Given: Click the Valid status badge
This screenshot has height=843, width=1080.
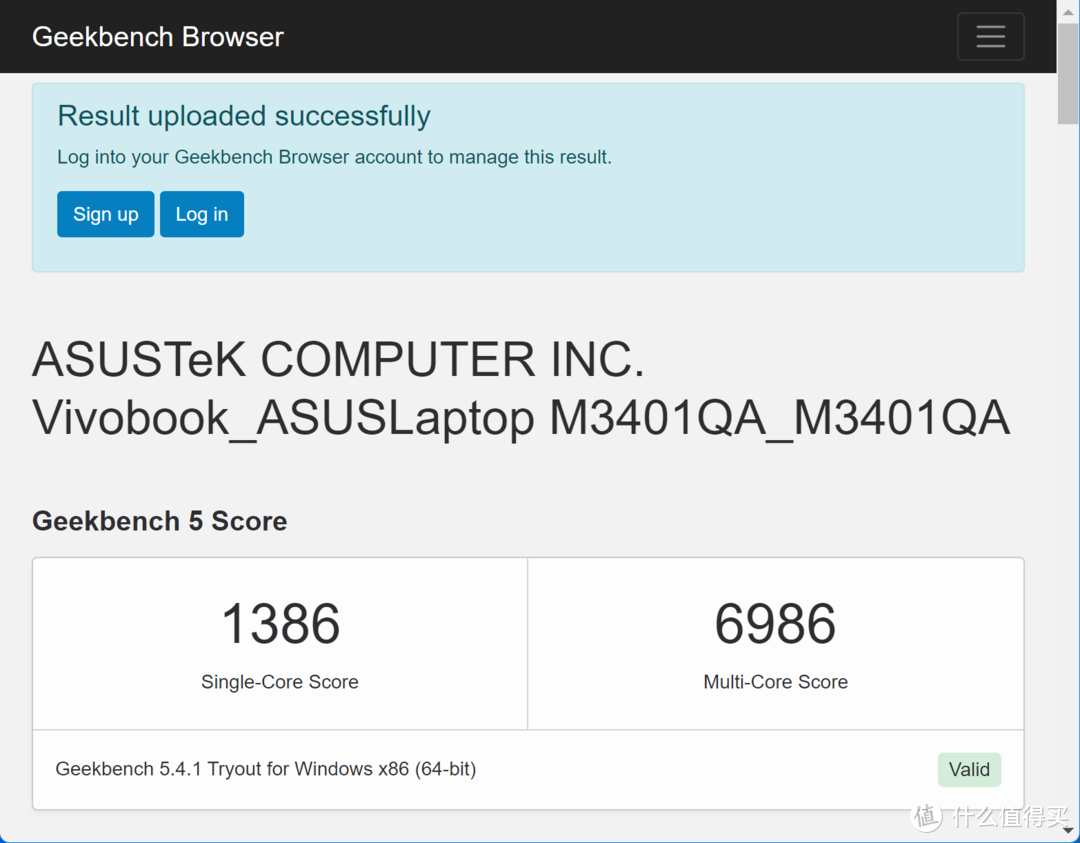Looking at the screenshot, I should (x=969, y=769).
